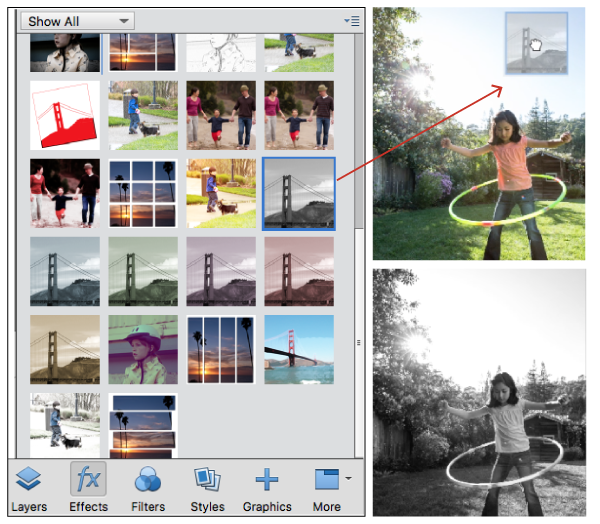Open the Graphics panel
The width and height of the screenshot is (600, 524).
coord(267,488)
